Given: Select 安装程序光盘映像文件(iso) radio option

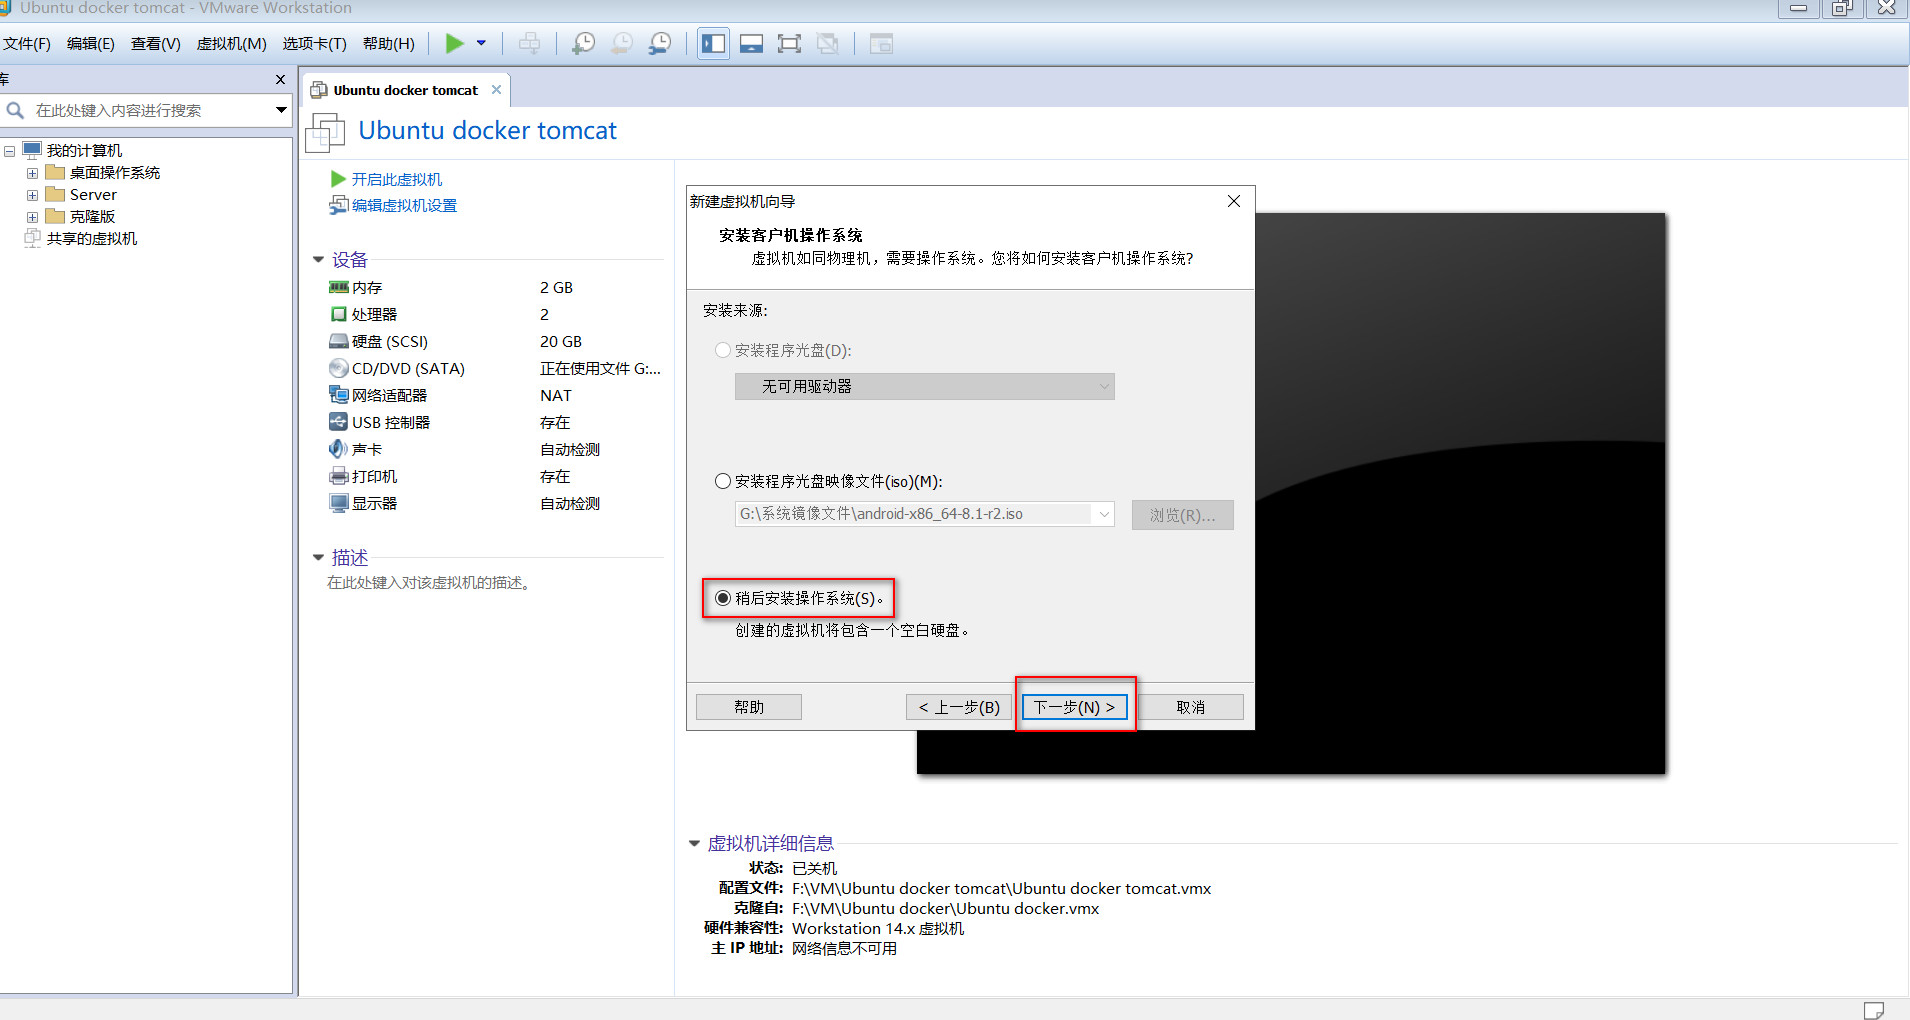Looking at the screenshot, I should tap(723, 481).
